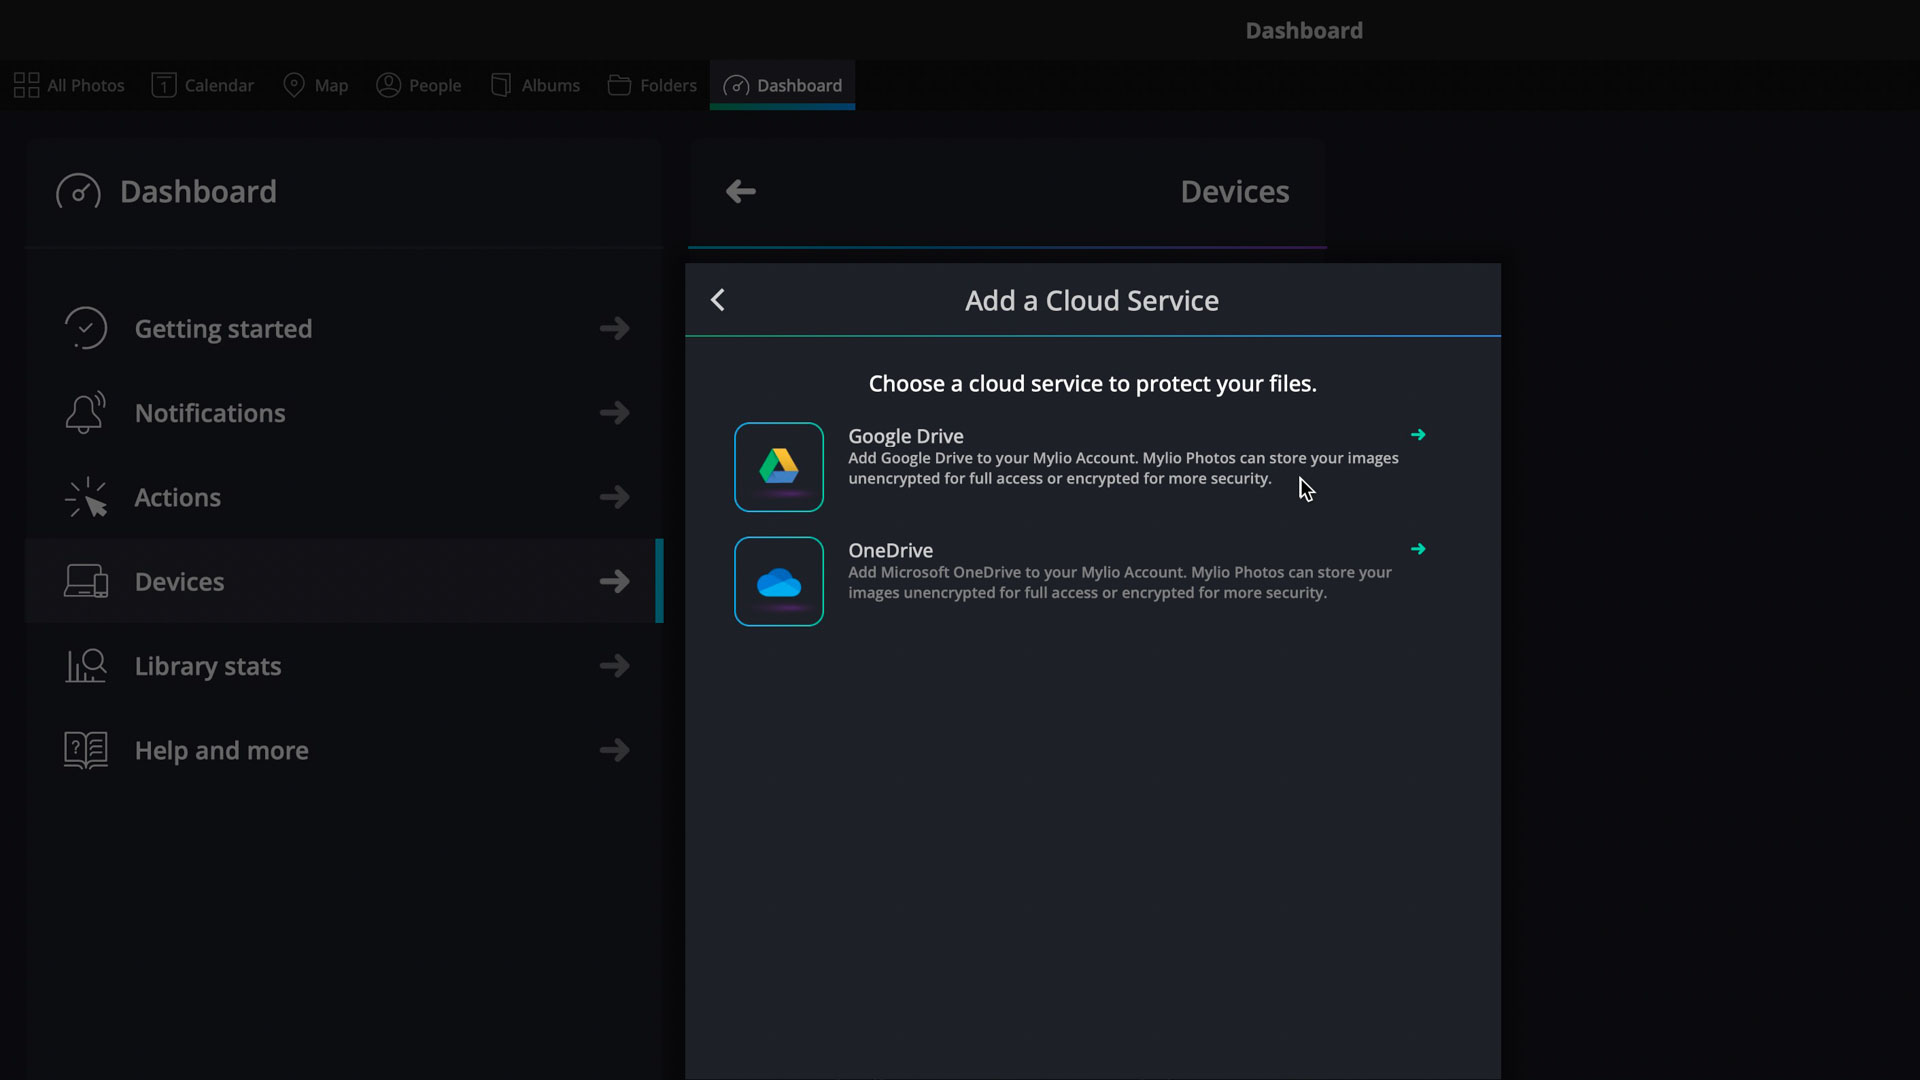Click the Devices laptop icon
Viewport: 1920px width, 1080px height.
click(86, 581)
